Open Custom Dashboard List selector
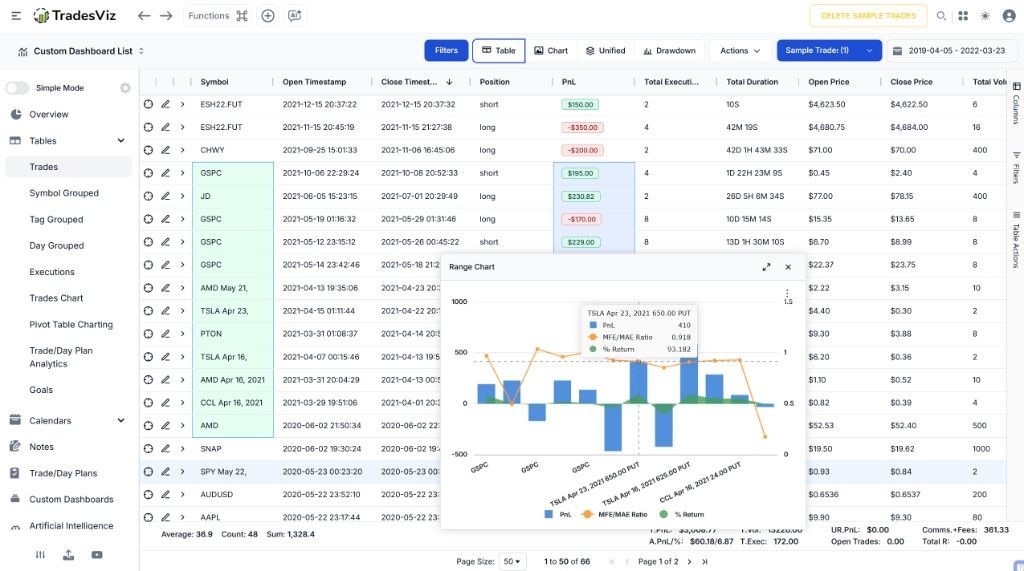 point(80,51)
